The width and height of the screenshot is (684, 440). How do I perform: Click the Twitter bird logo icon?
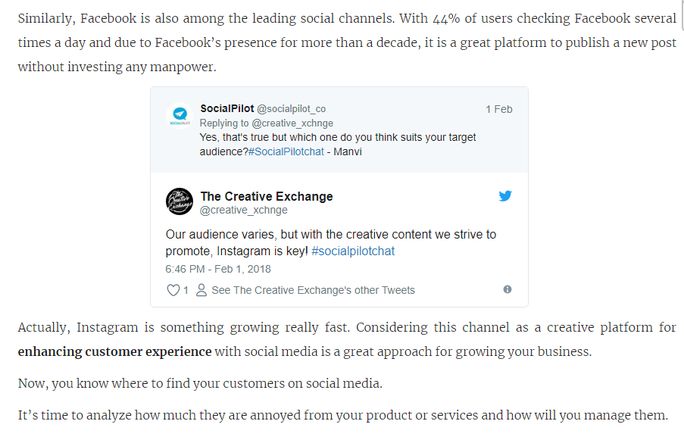[505, 196]
